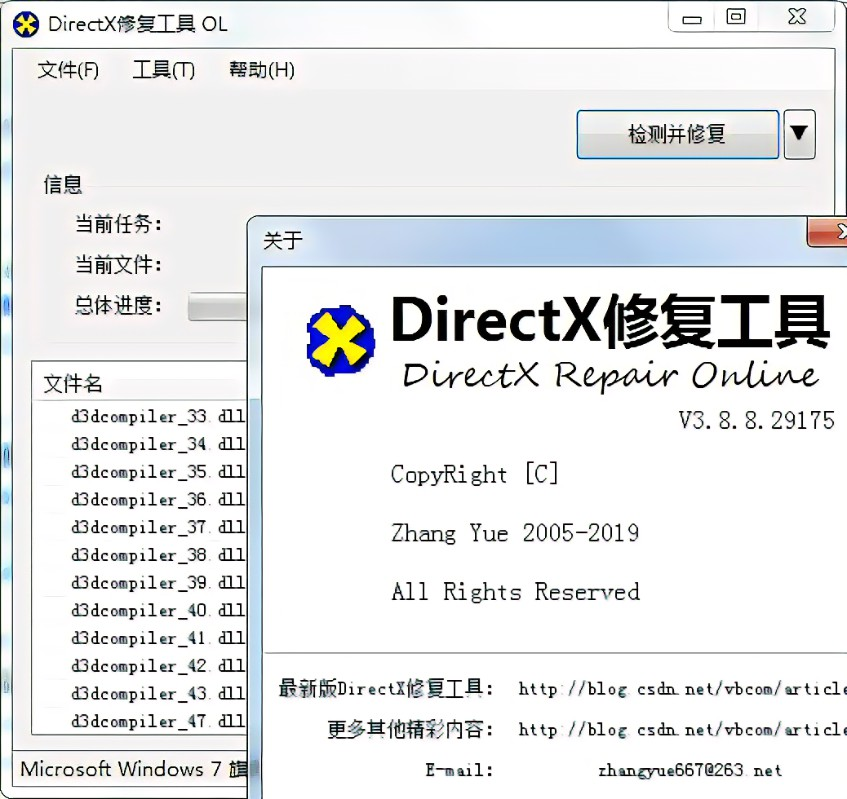This screenshot has width=847, height=799.
Task: Open the 帮助(H) menu
Action: (x=262, y=70)
